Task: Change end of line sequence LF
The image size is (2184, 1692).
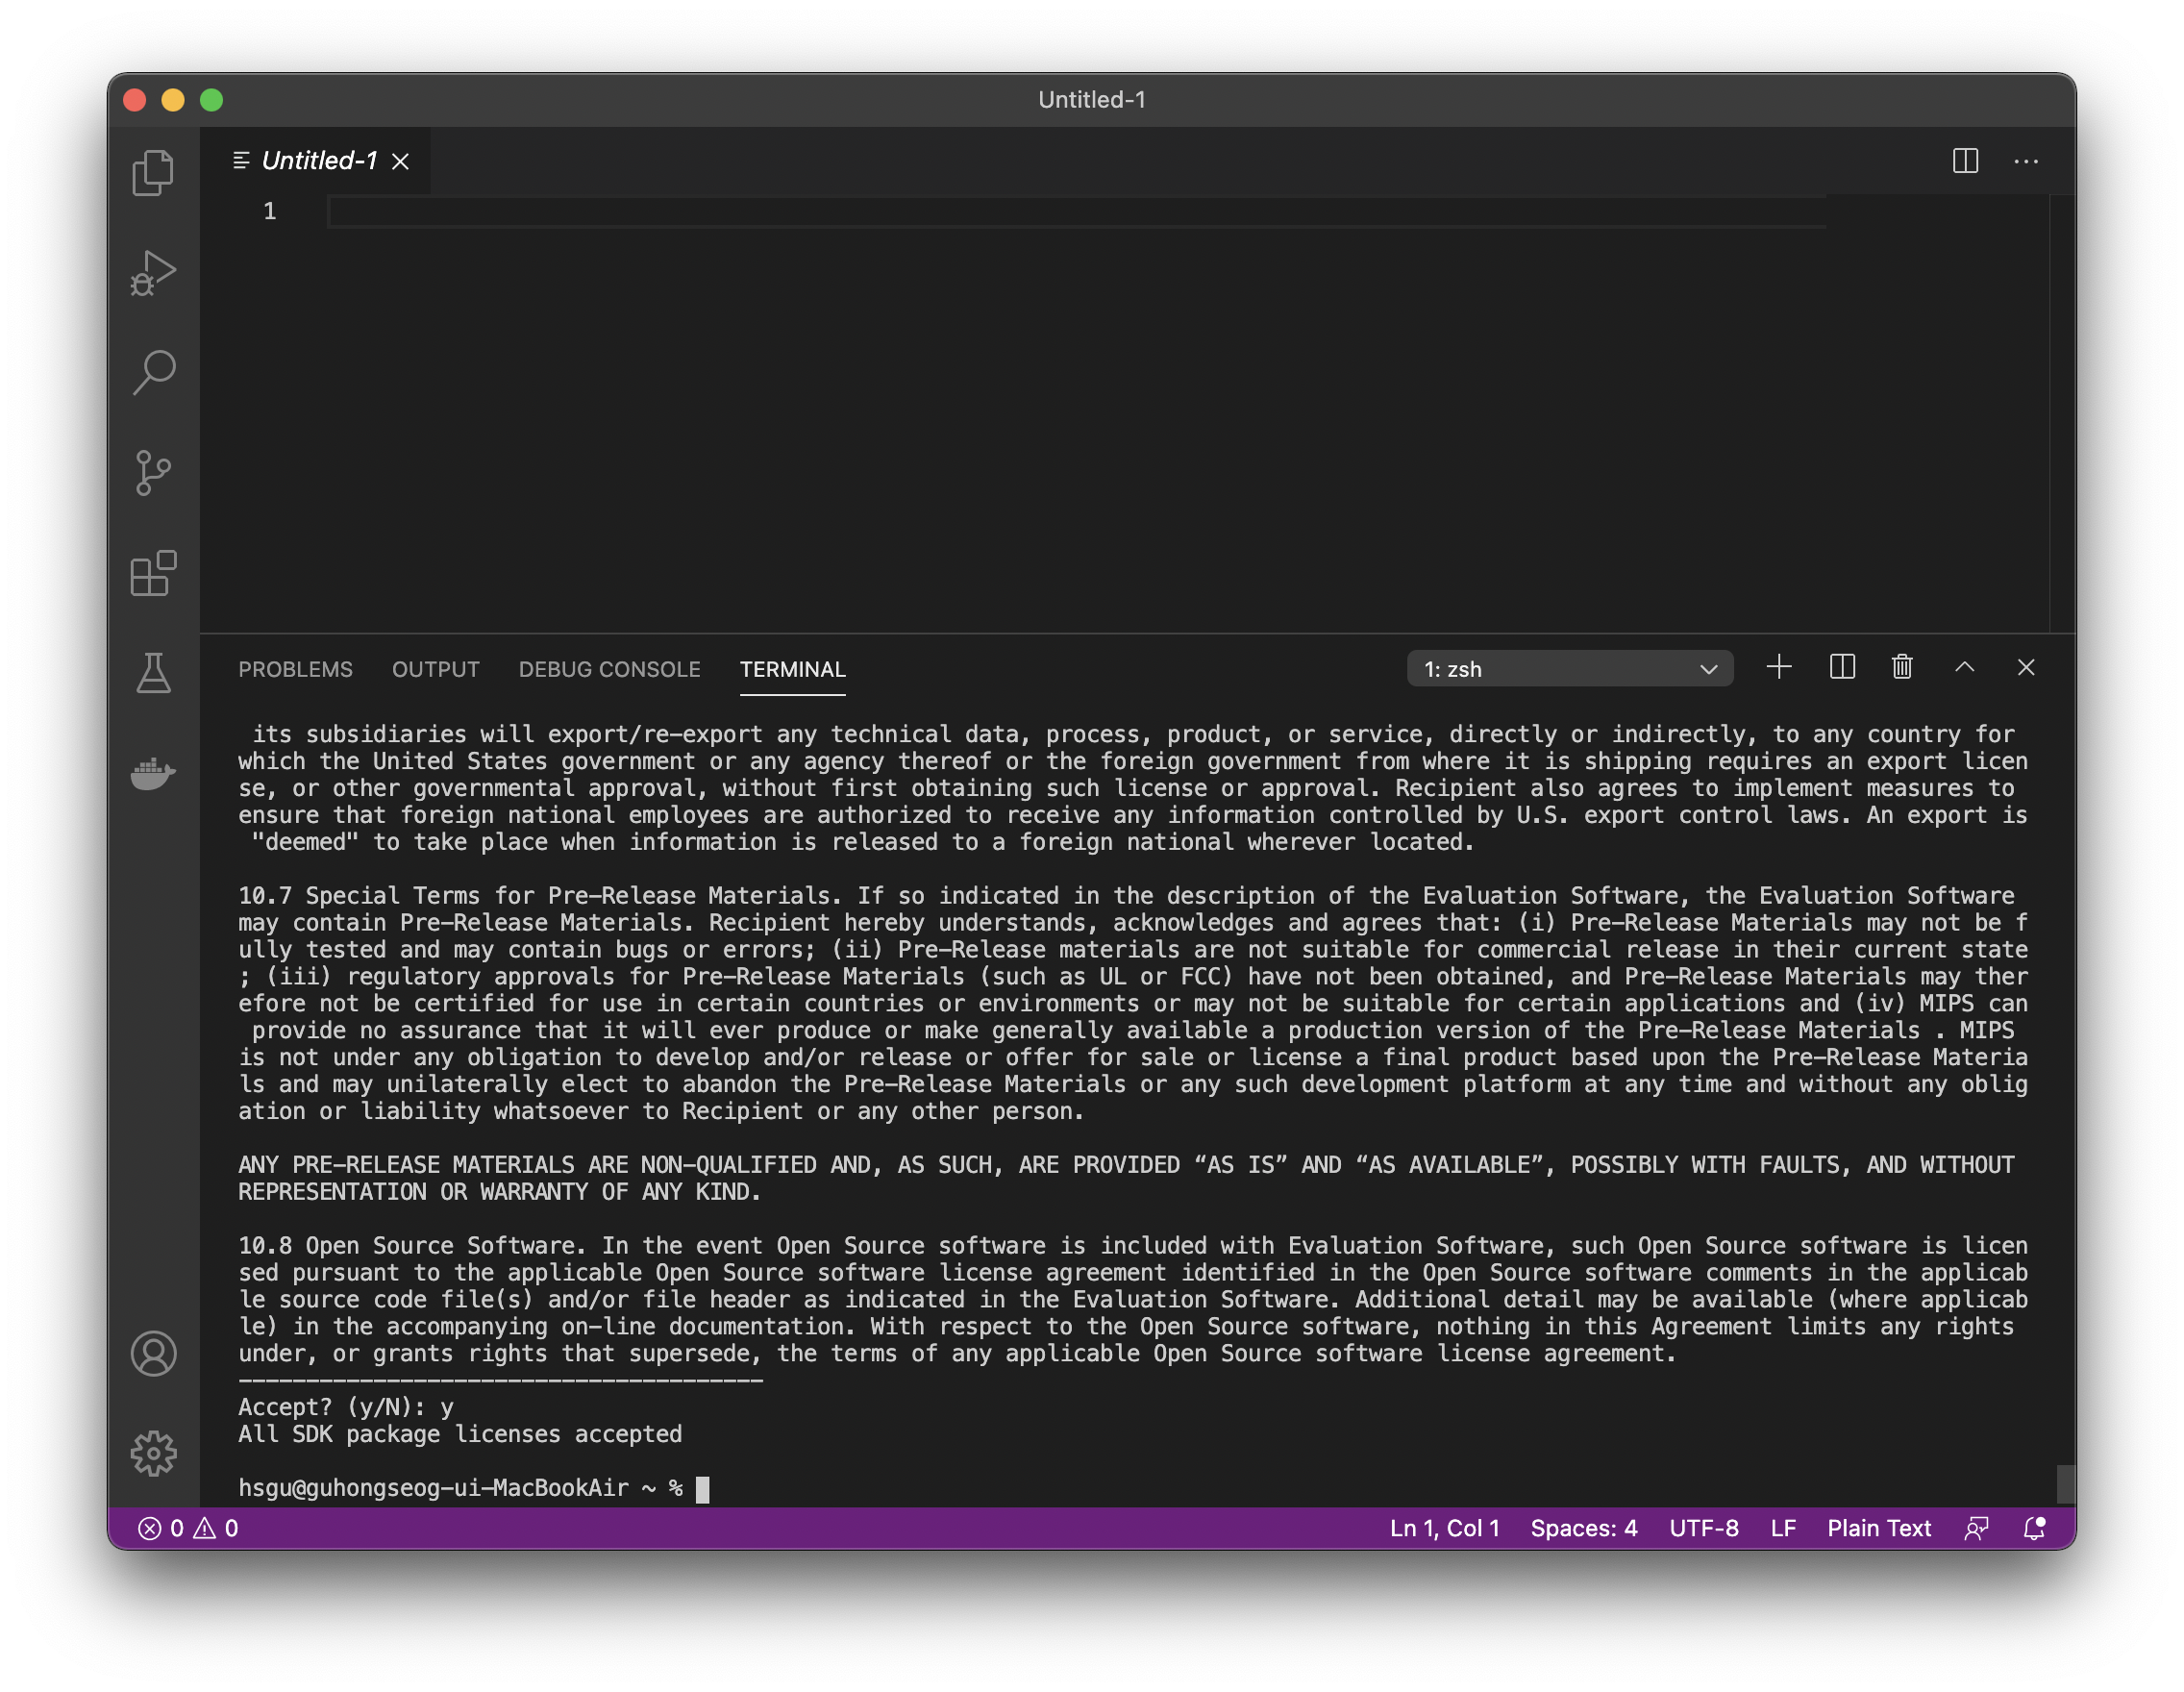Action: (x=1783, y=1528)
